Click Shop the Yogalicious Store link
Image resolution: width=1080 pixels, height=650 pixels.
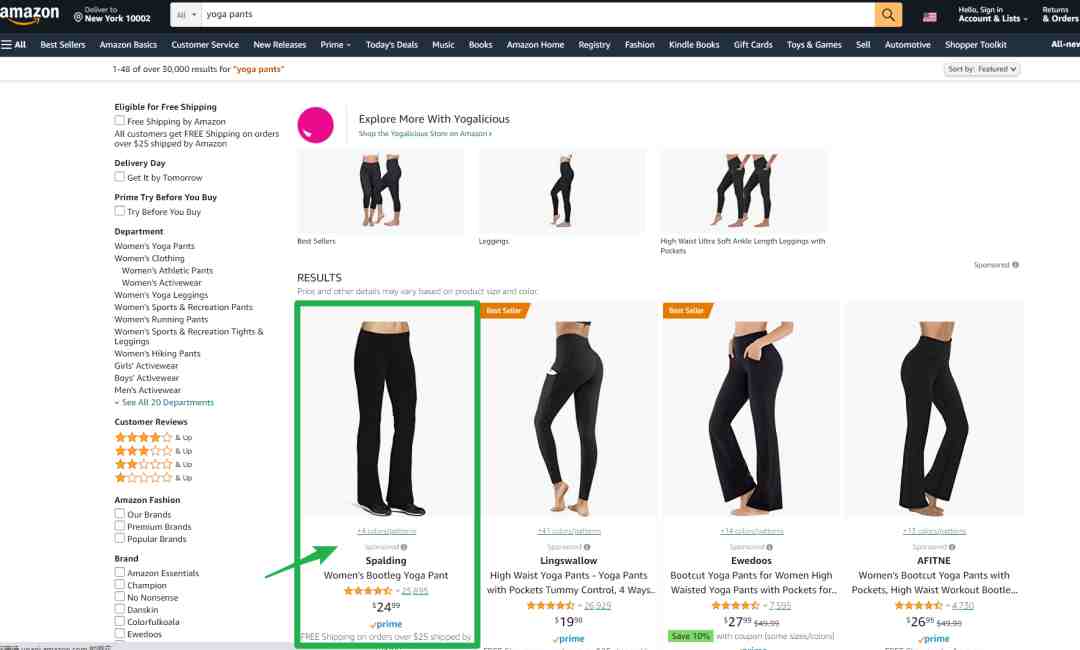[x=425, y=134]
